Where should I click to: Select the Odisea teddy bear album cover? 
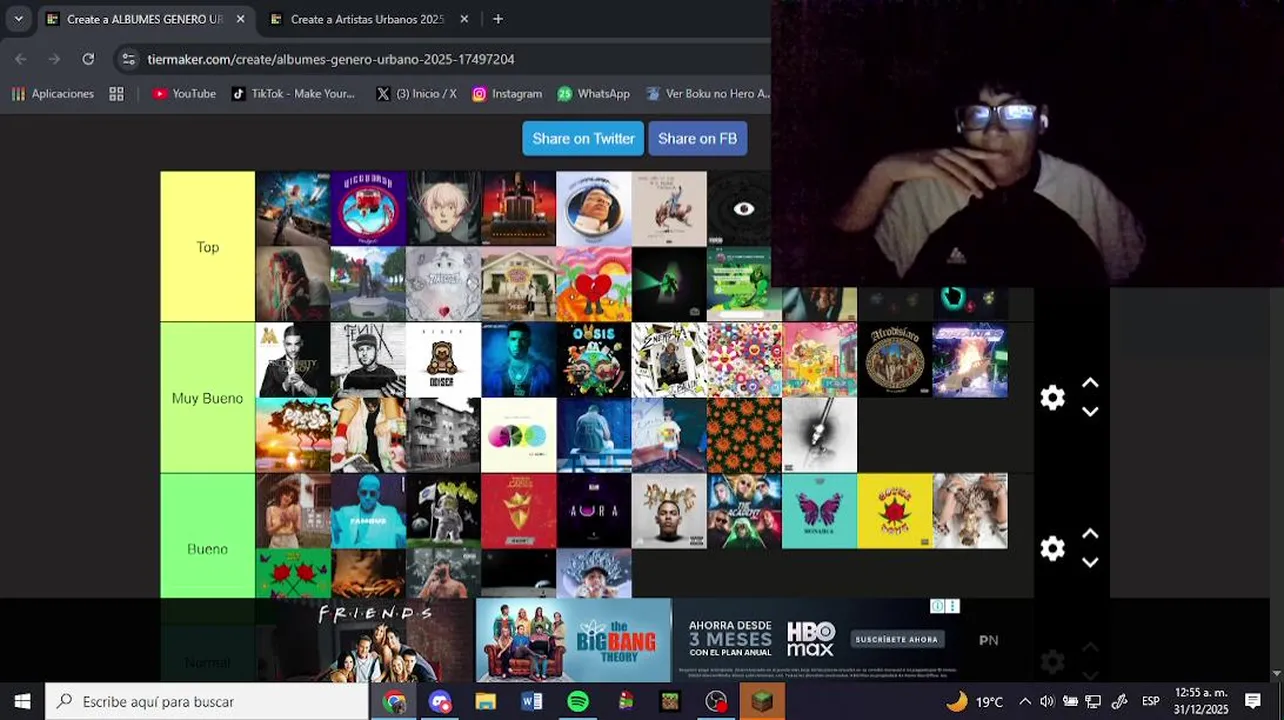(443, 360)
